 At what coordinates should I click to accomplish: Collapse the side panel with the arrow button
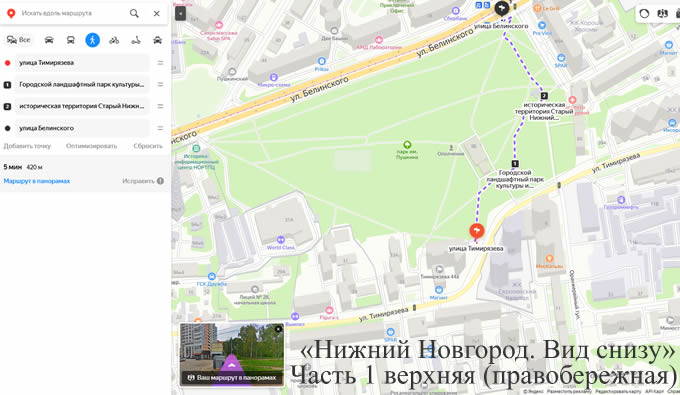click(180, 13)
